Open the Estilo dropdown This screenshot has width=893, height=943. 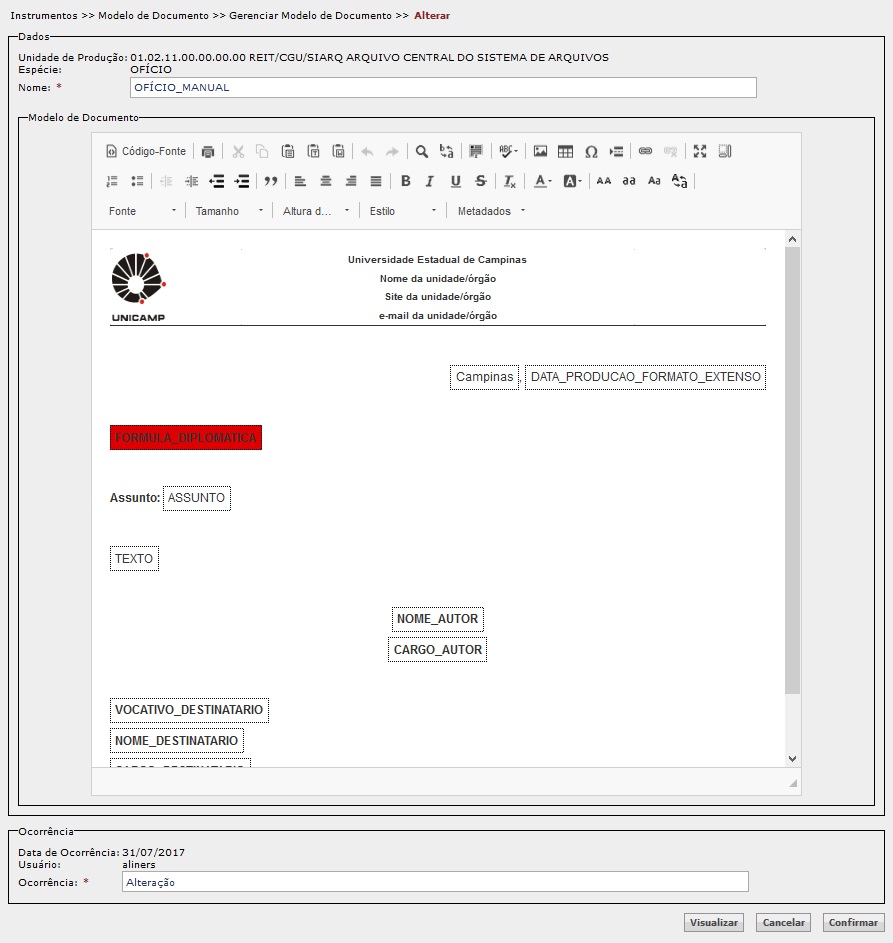(x=403, y=211)
